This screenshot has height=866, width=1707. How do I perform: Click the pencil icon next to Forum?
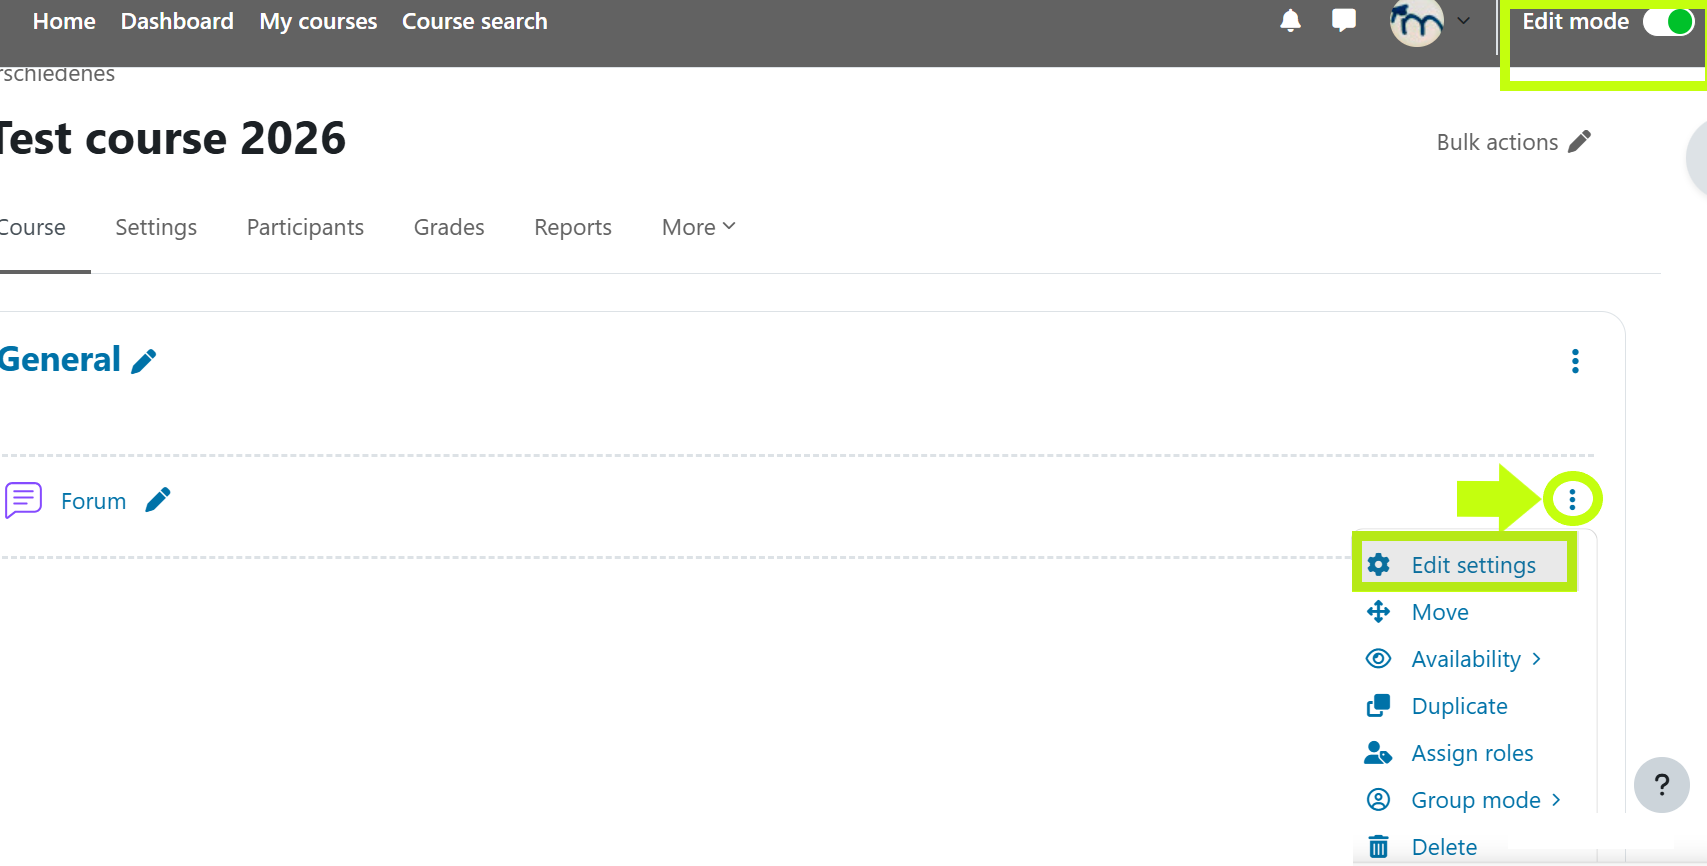(158, 500)
